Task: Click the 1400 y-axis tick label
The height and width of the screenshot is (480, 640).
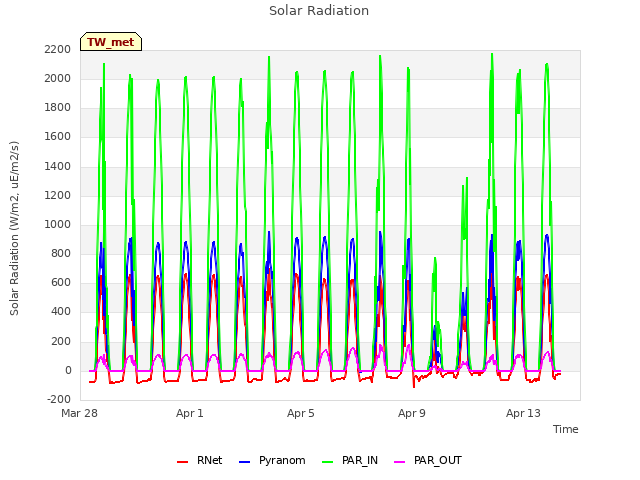Action: click(x=58, y=166)
